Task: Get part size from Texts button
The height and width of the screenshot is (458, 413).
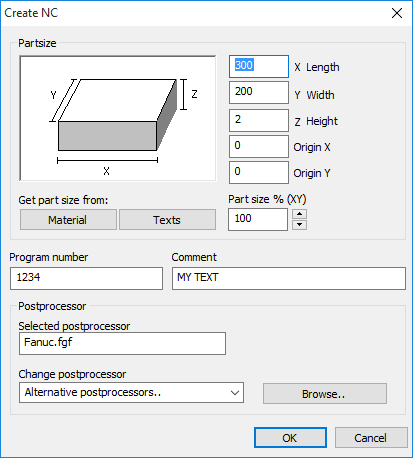Action: pyautogui.click(x=167, y=220)
